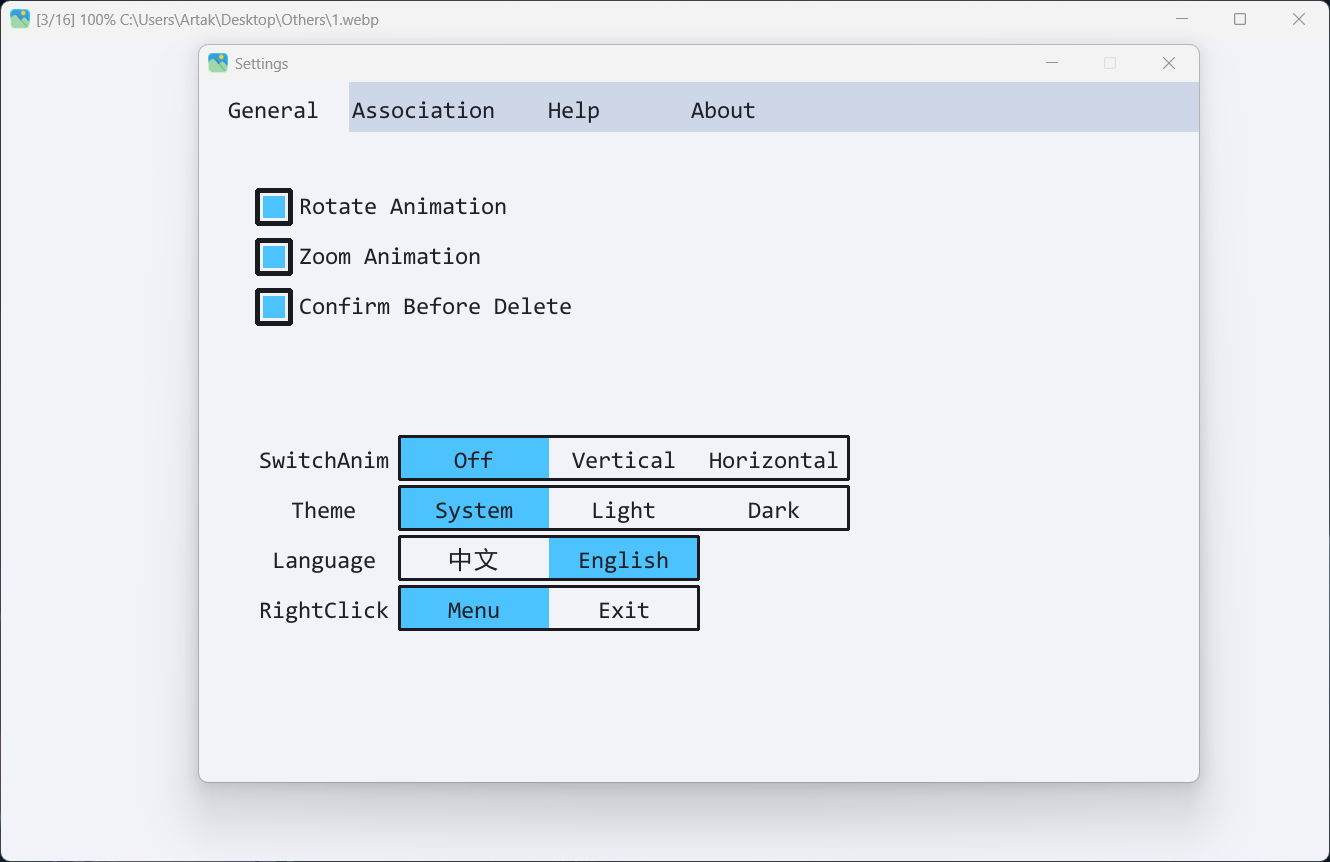
Task: Go to the About tab
Action: pos(722,110)
